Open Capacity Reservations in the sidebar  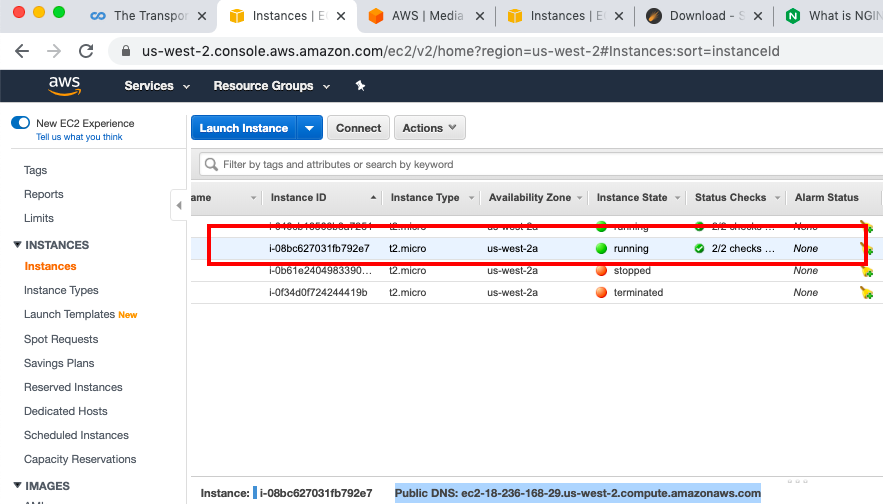click(x=80, y=460)
